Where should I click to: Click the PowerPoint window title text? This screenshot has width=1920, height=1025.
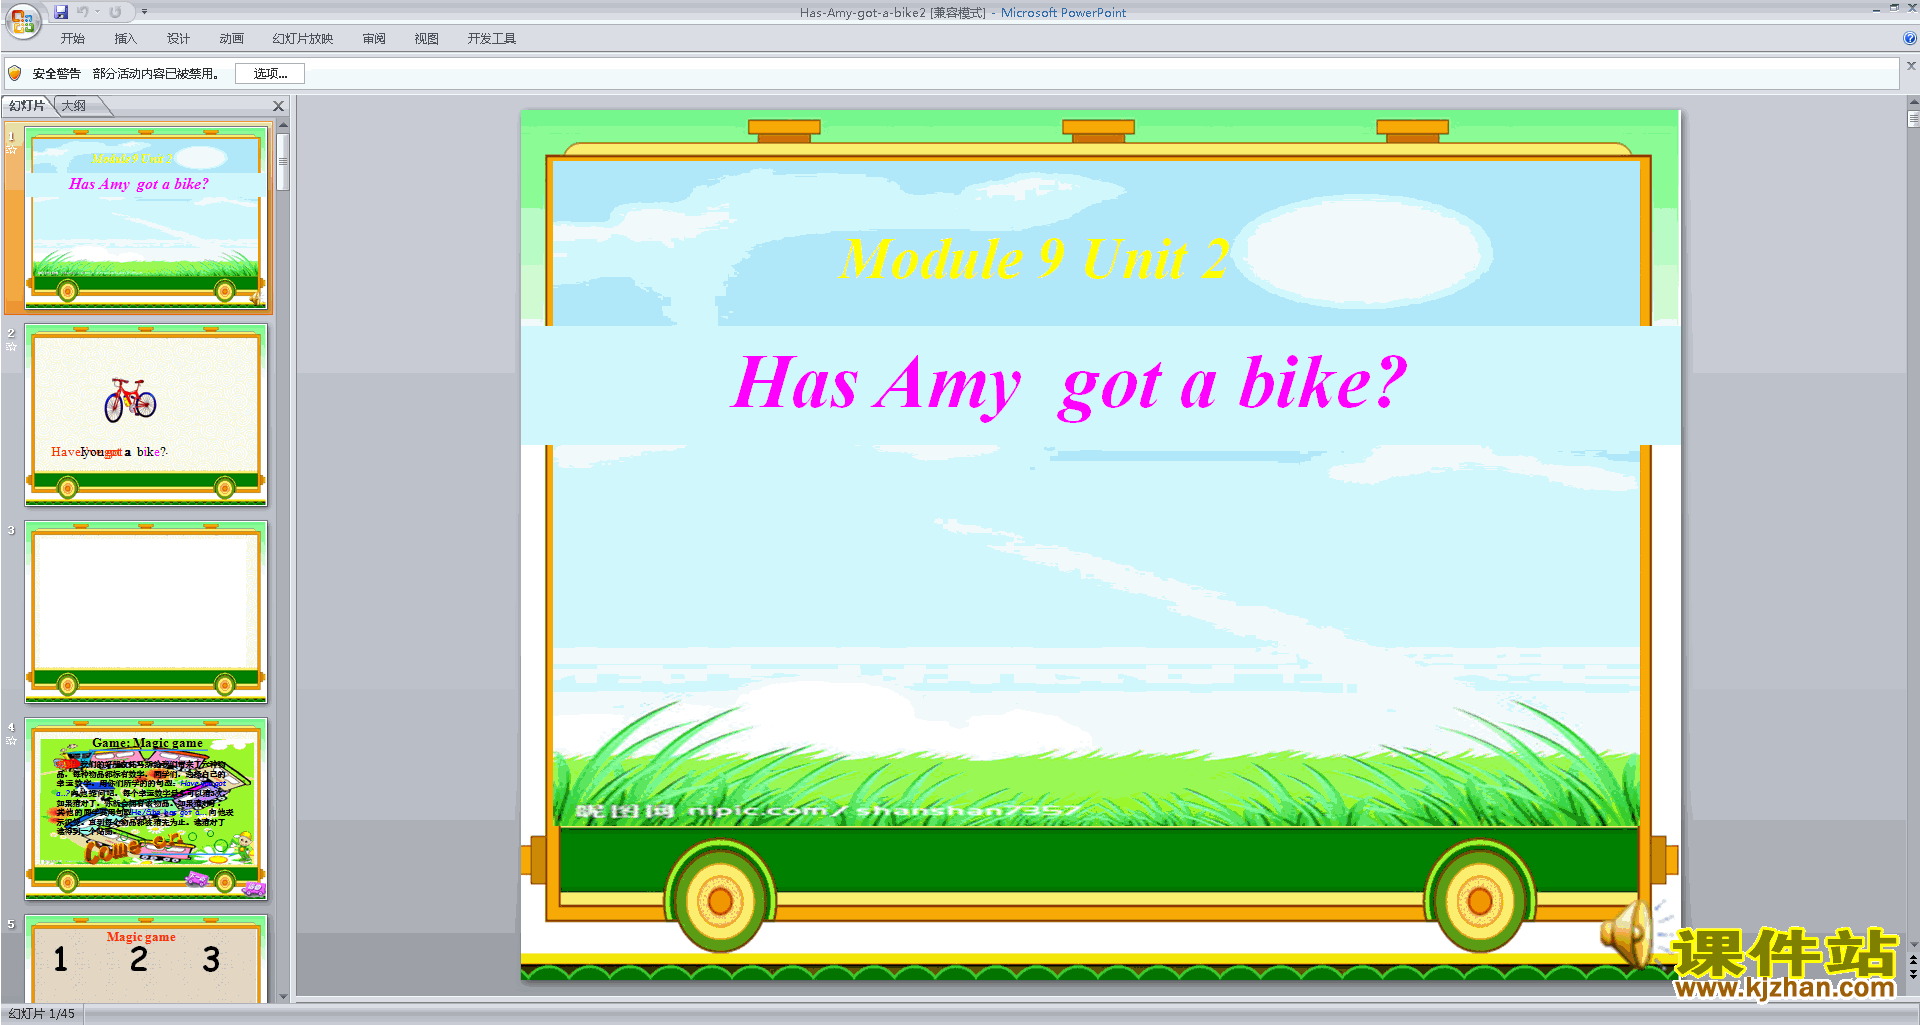pyautogui.click(x=962, y=12)
